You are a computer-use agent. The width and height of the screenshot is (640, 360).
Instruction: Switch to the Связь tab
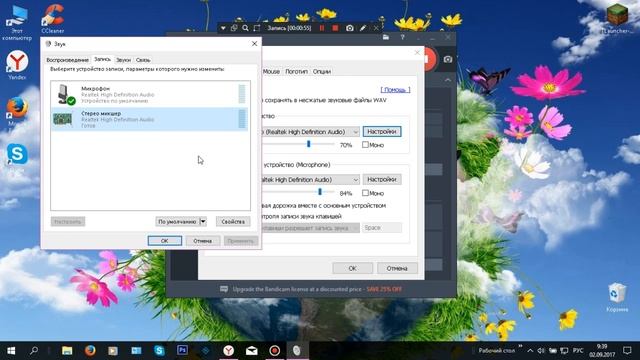(x=143, y=60)
